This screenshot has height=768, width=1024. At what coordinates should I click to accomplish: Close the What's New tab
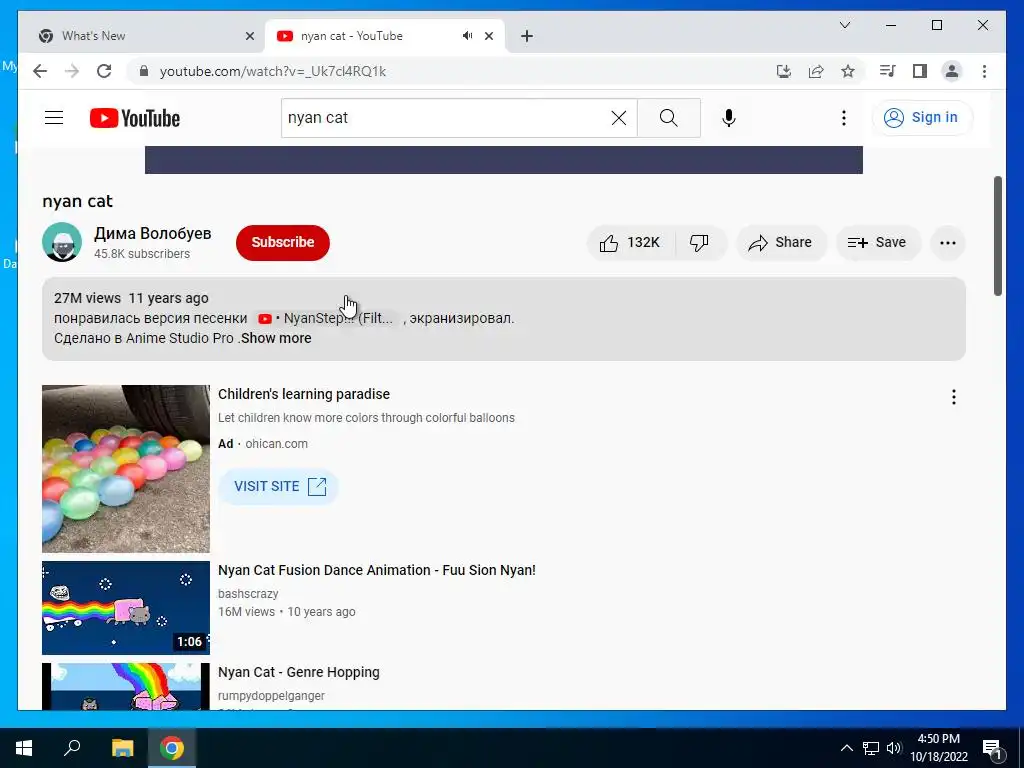coord(249,37)
